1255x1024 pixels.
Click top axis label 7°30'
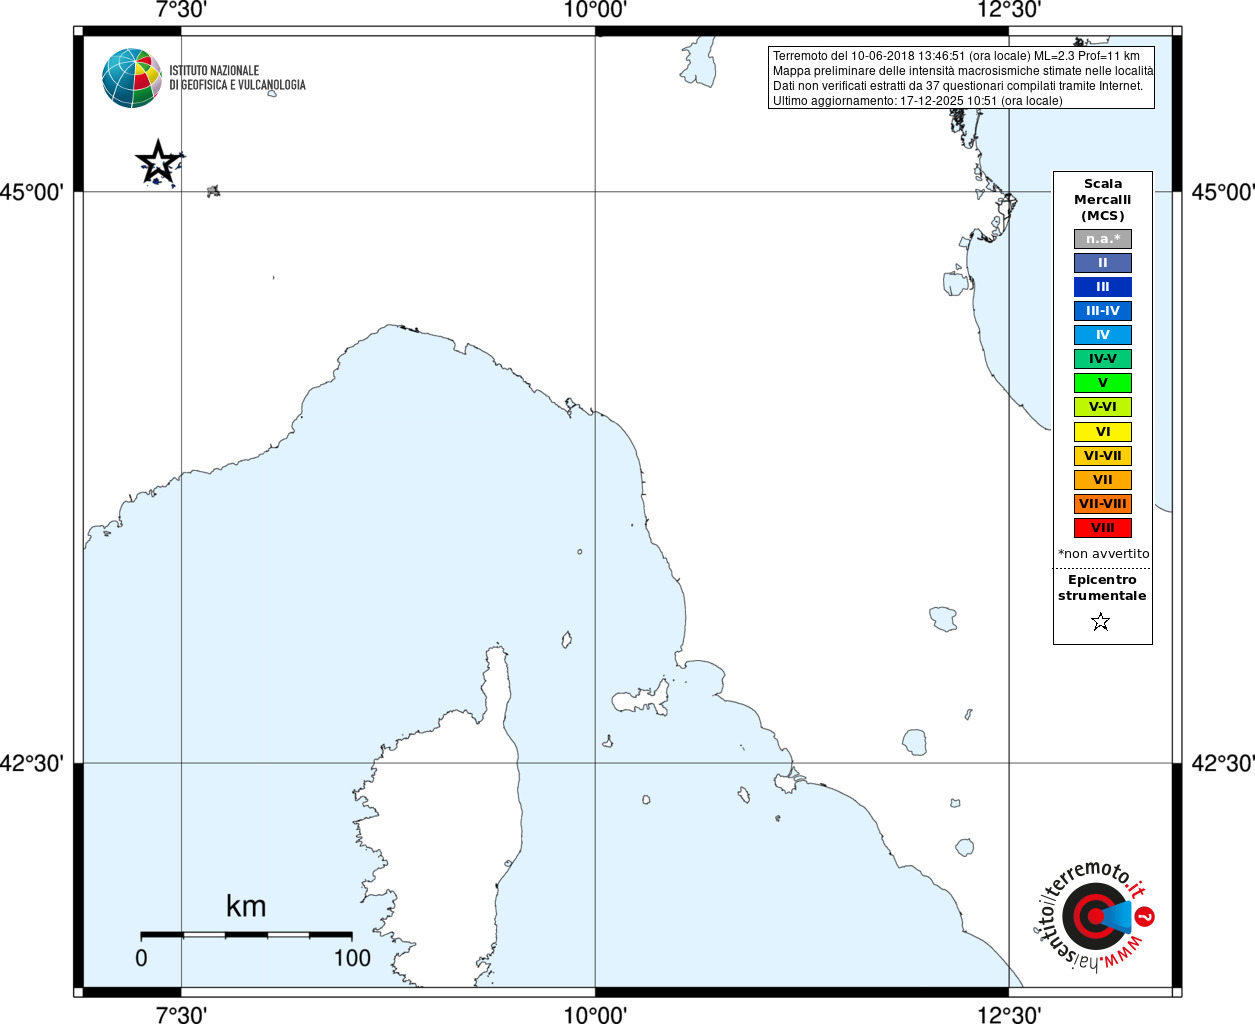coord(181,10)
